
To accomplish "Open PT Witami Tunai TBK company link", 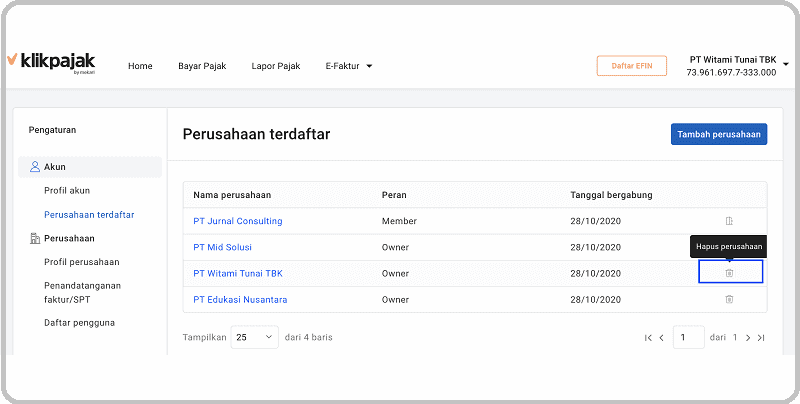I will pyautogui.click(x=238, y=273).
